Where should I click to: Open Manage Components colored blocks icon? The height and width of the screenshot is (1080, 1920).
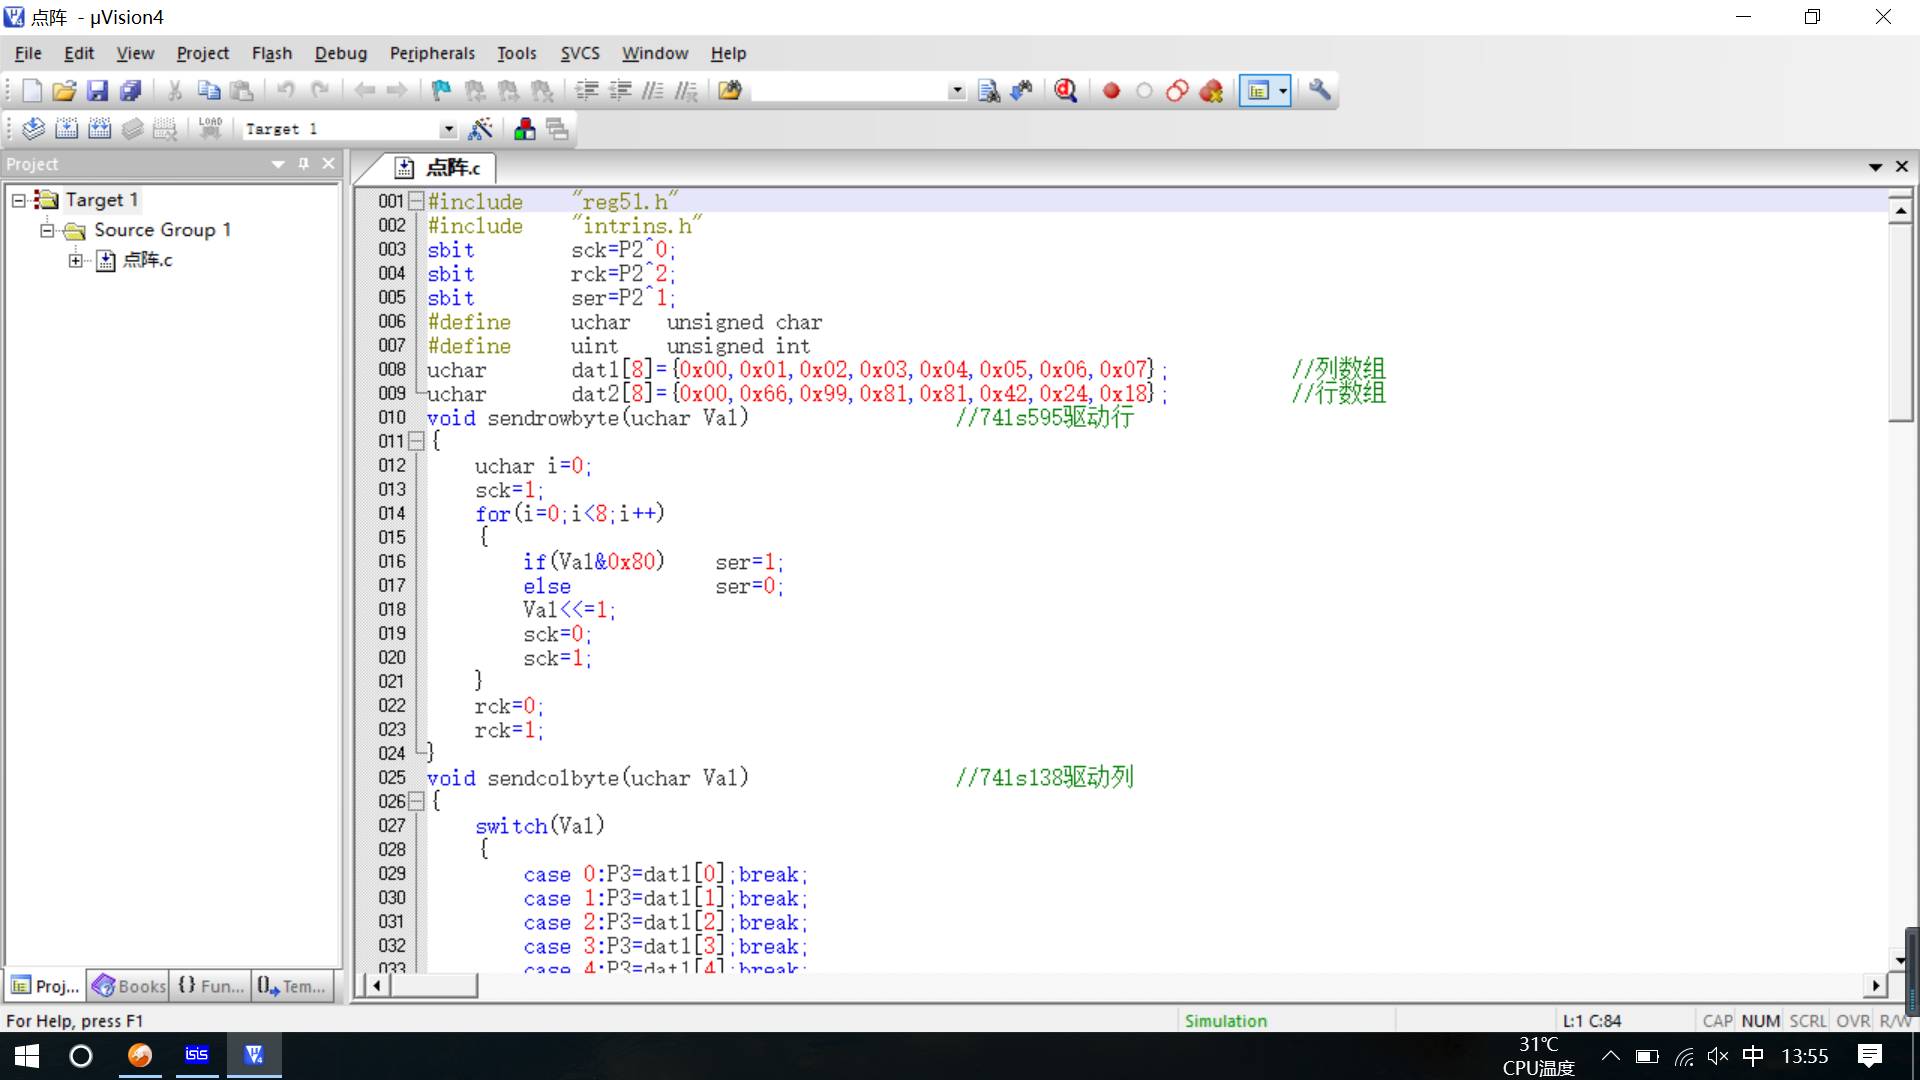click(524, 129)
